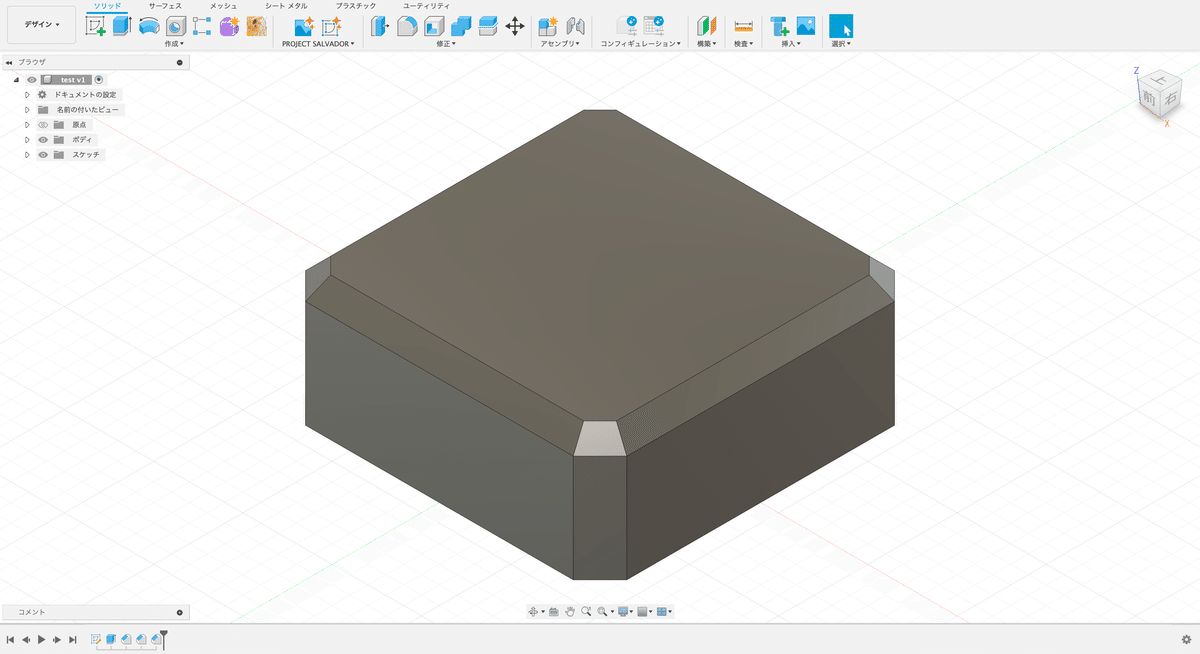Screen dimensions: 1200x654
Task: Select the Move/Copy arrows tool
Action: tap(515, 26)
